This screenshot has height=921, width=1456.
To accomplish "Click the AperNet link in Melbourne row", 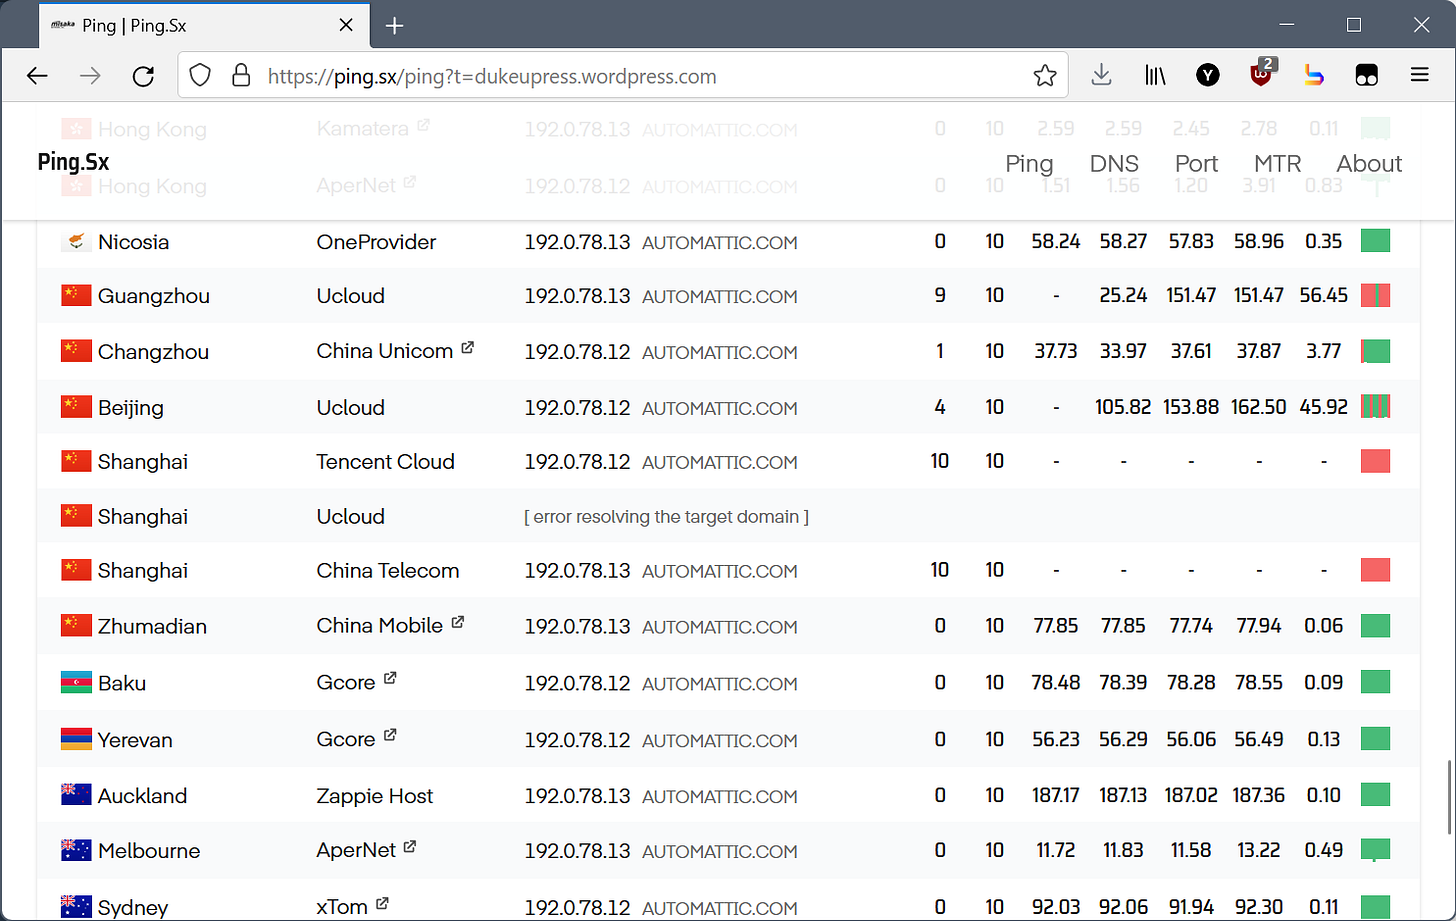I will coord(356,851).
